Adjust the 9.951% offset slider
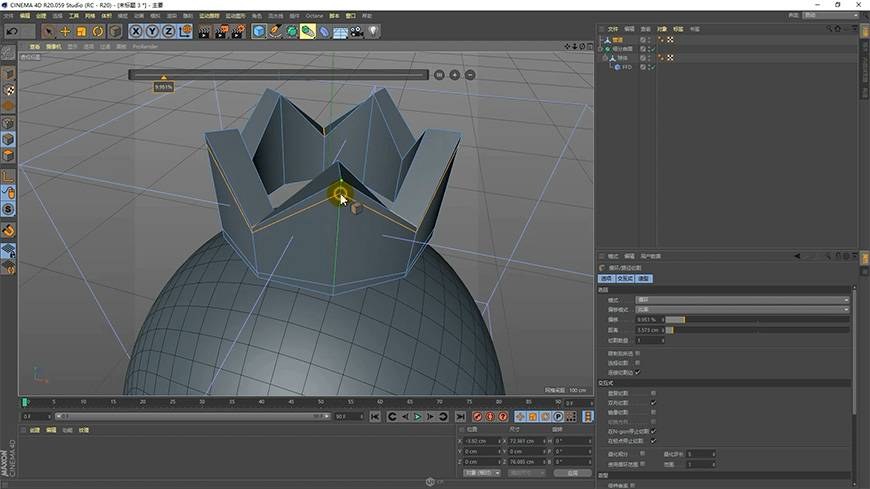 tap(757, 320)
